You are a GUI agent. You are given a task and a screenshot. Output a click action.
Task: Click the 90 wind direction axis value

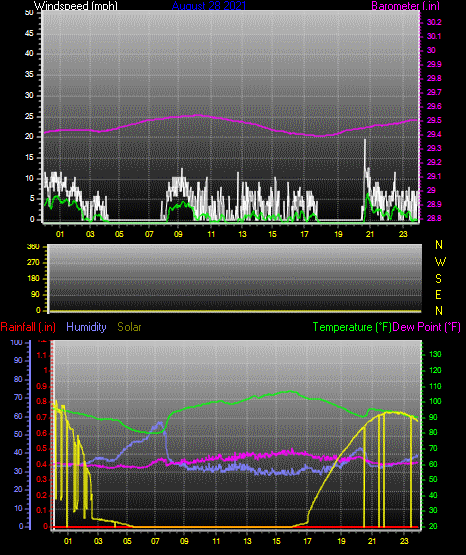coord(35,295)
